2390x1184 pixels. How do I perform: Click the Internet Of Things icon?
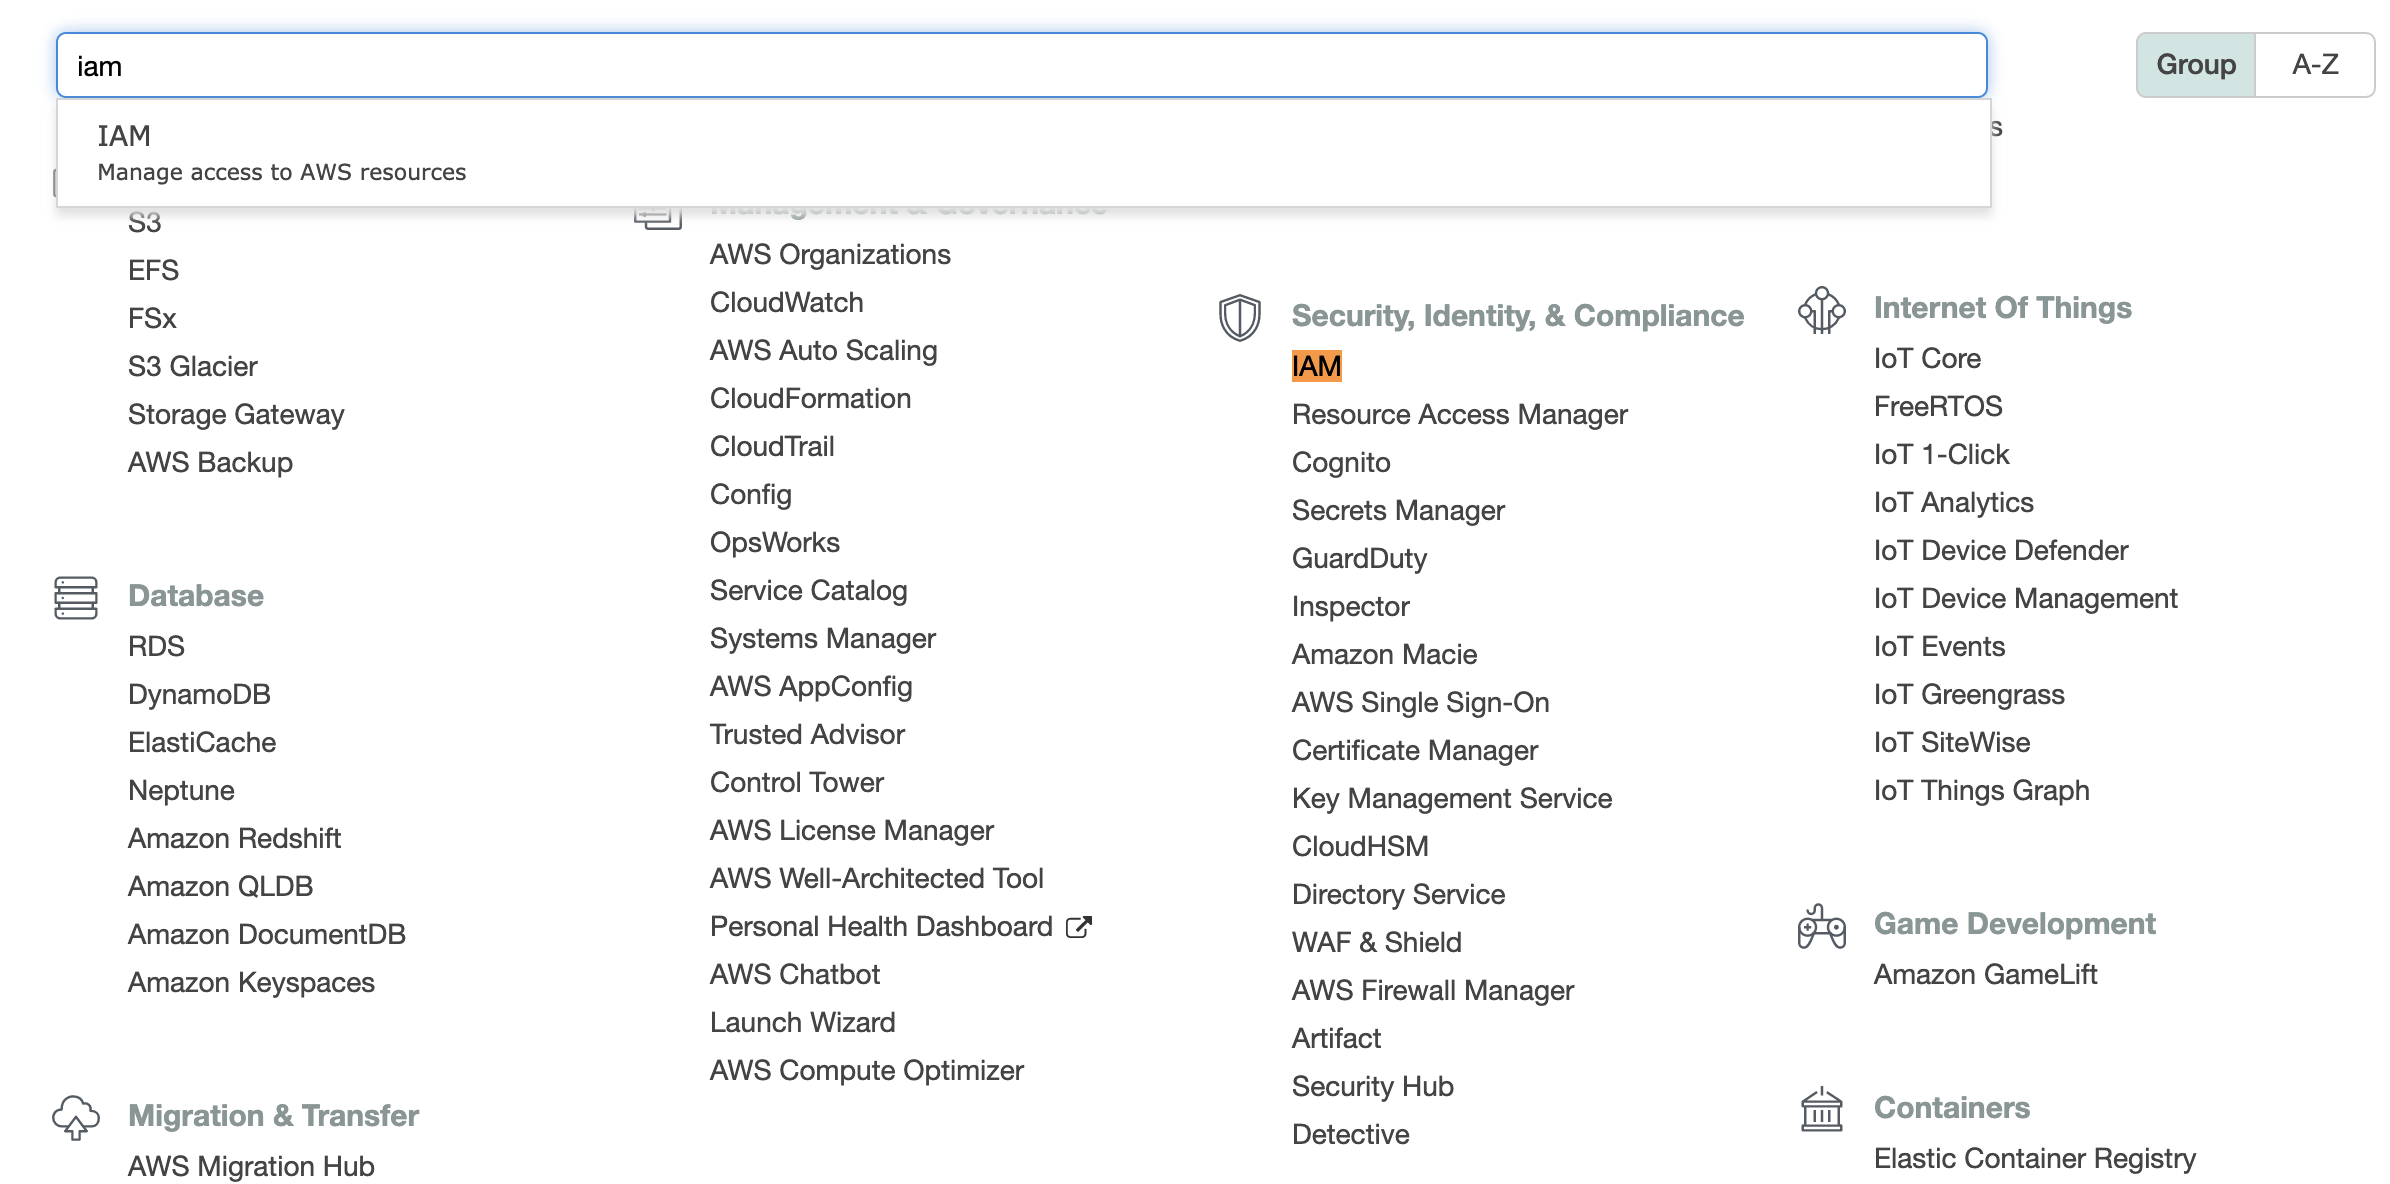click(1821, 309)
